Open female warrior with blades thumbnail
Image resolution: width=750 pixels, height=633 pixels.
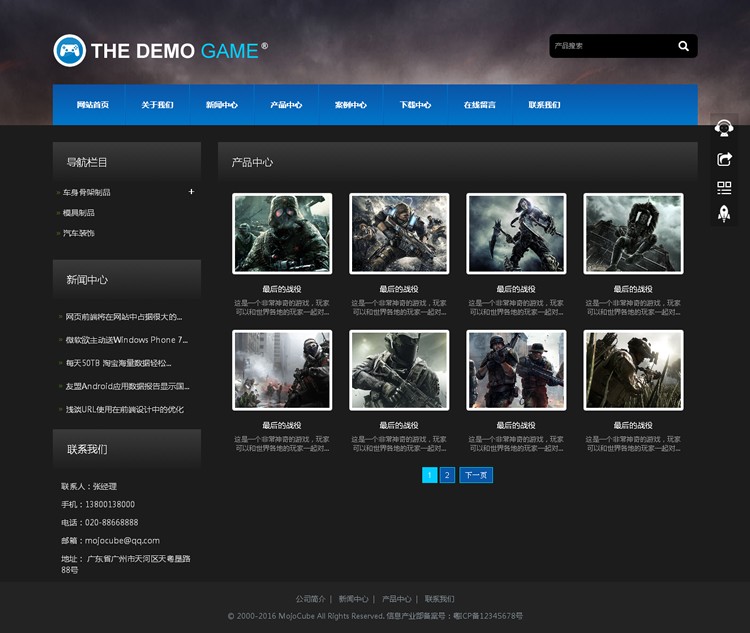[516, 233]
